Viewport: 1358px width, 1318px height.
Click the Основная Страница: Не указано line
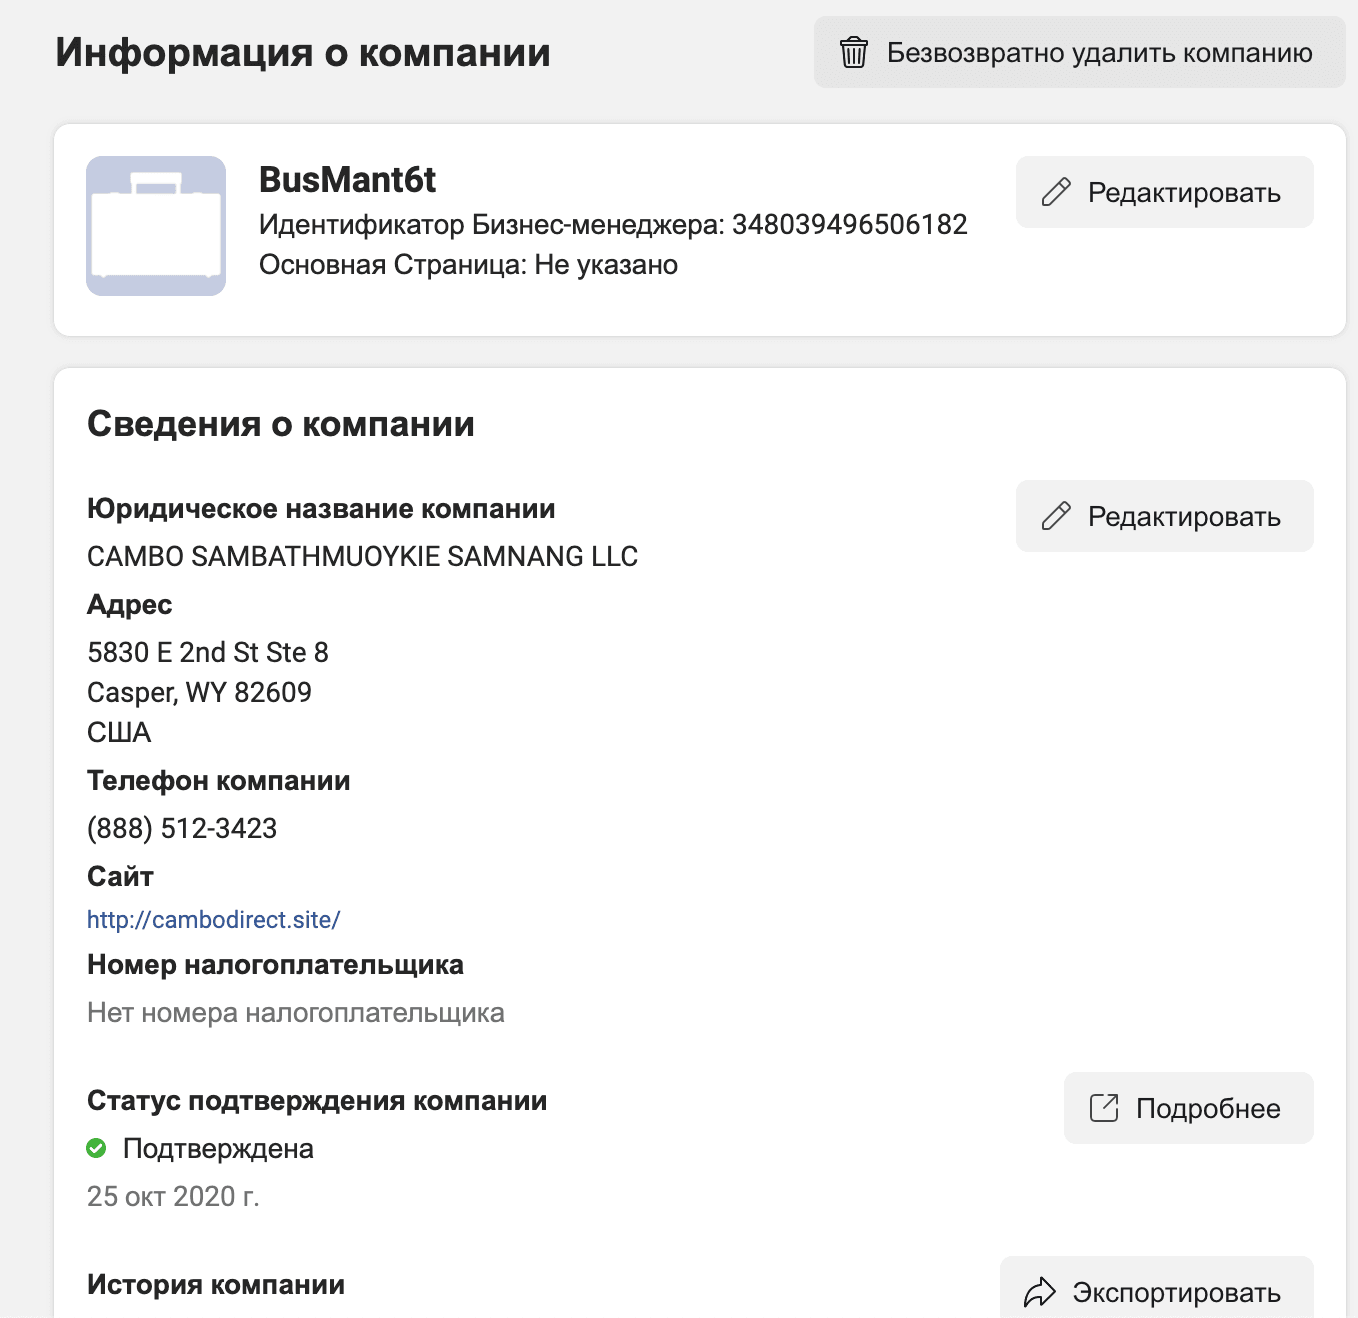pyautogui.click(x=468, y=264)
